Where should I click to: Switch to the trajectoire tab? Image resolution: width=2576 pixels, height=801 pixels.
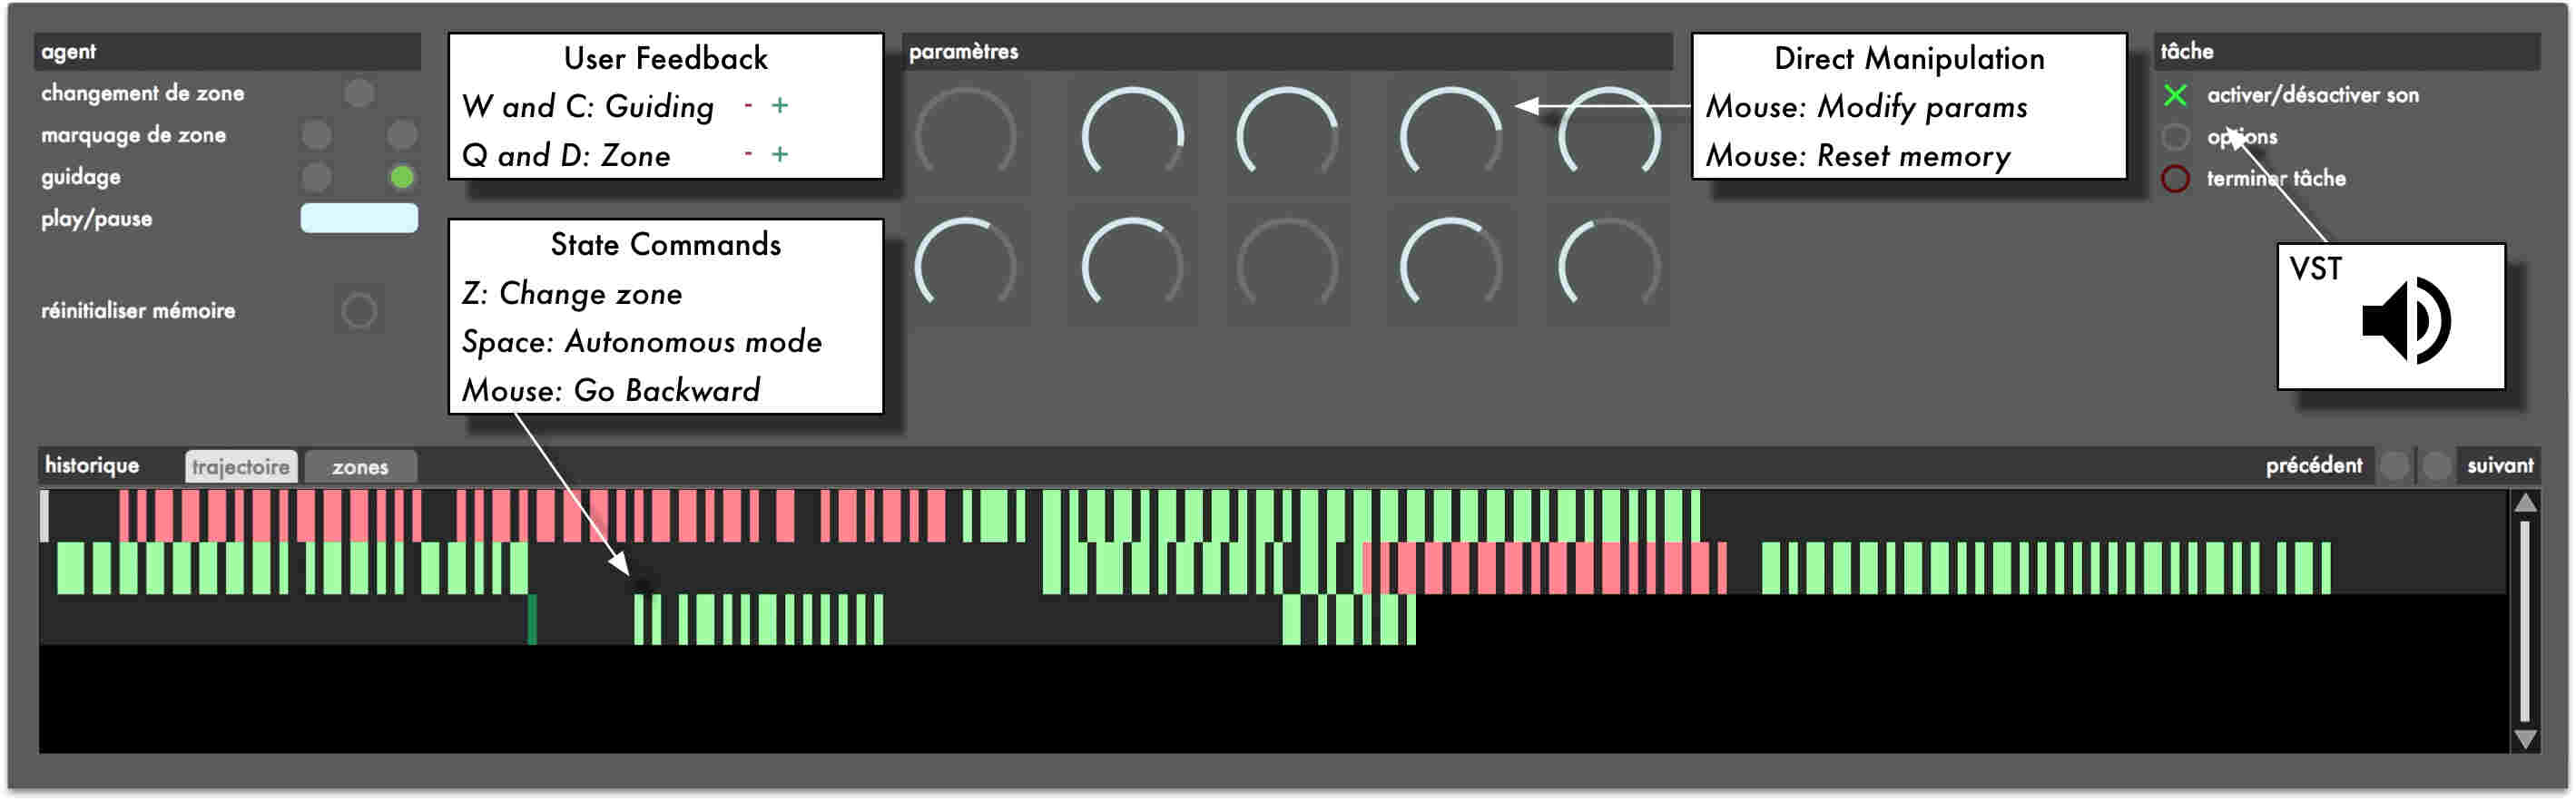click(x=241, y=467)
